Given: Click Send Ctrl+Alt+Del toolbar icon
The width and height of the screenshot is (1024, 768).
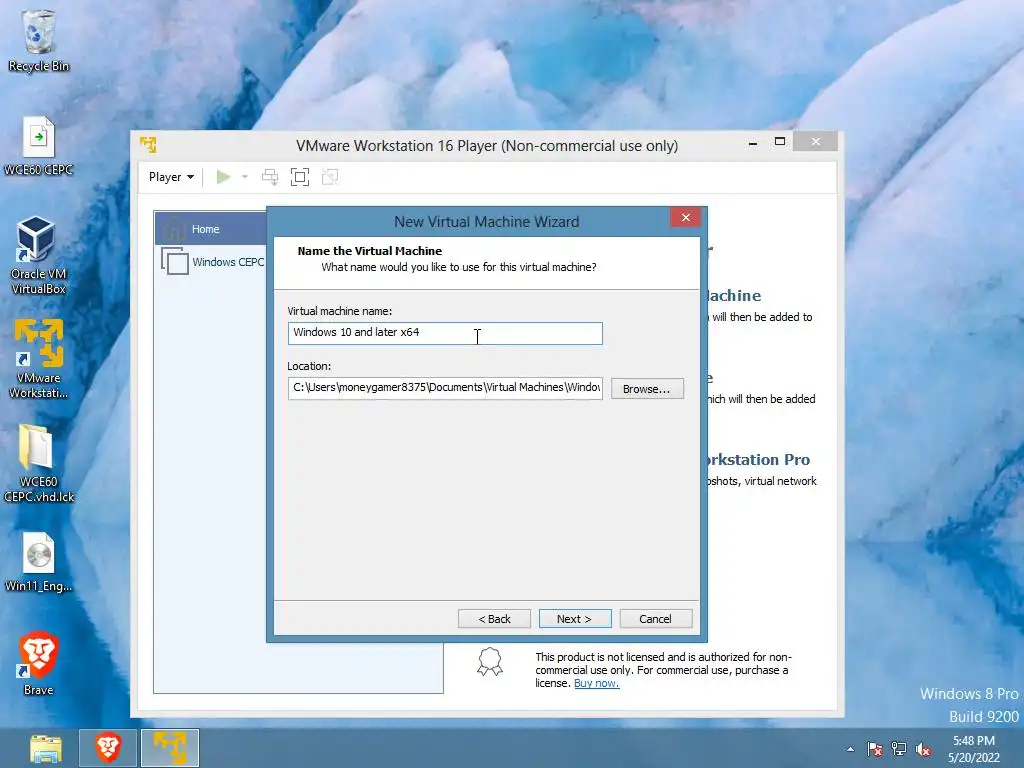Looking at the screenshot, I should point(270,177).
